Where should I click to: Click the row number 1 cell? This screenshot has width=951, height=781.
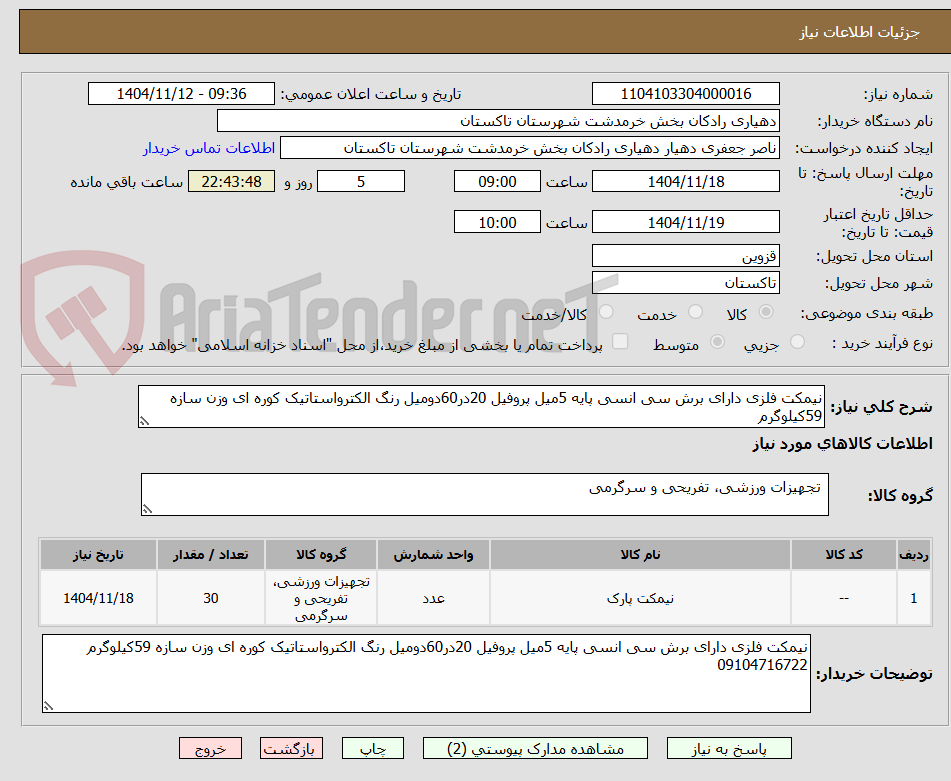[x=914, y=598]
